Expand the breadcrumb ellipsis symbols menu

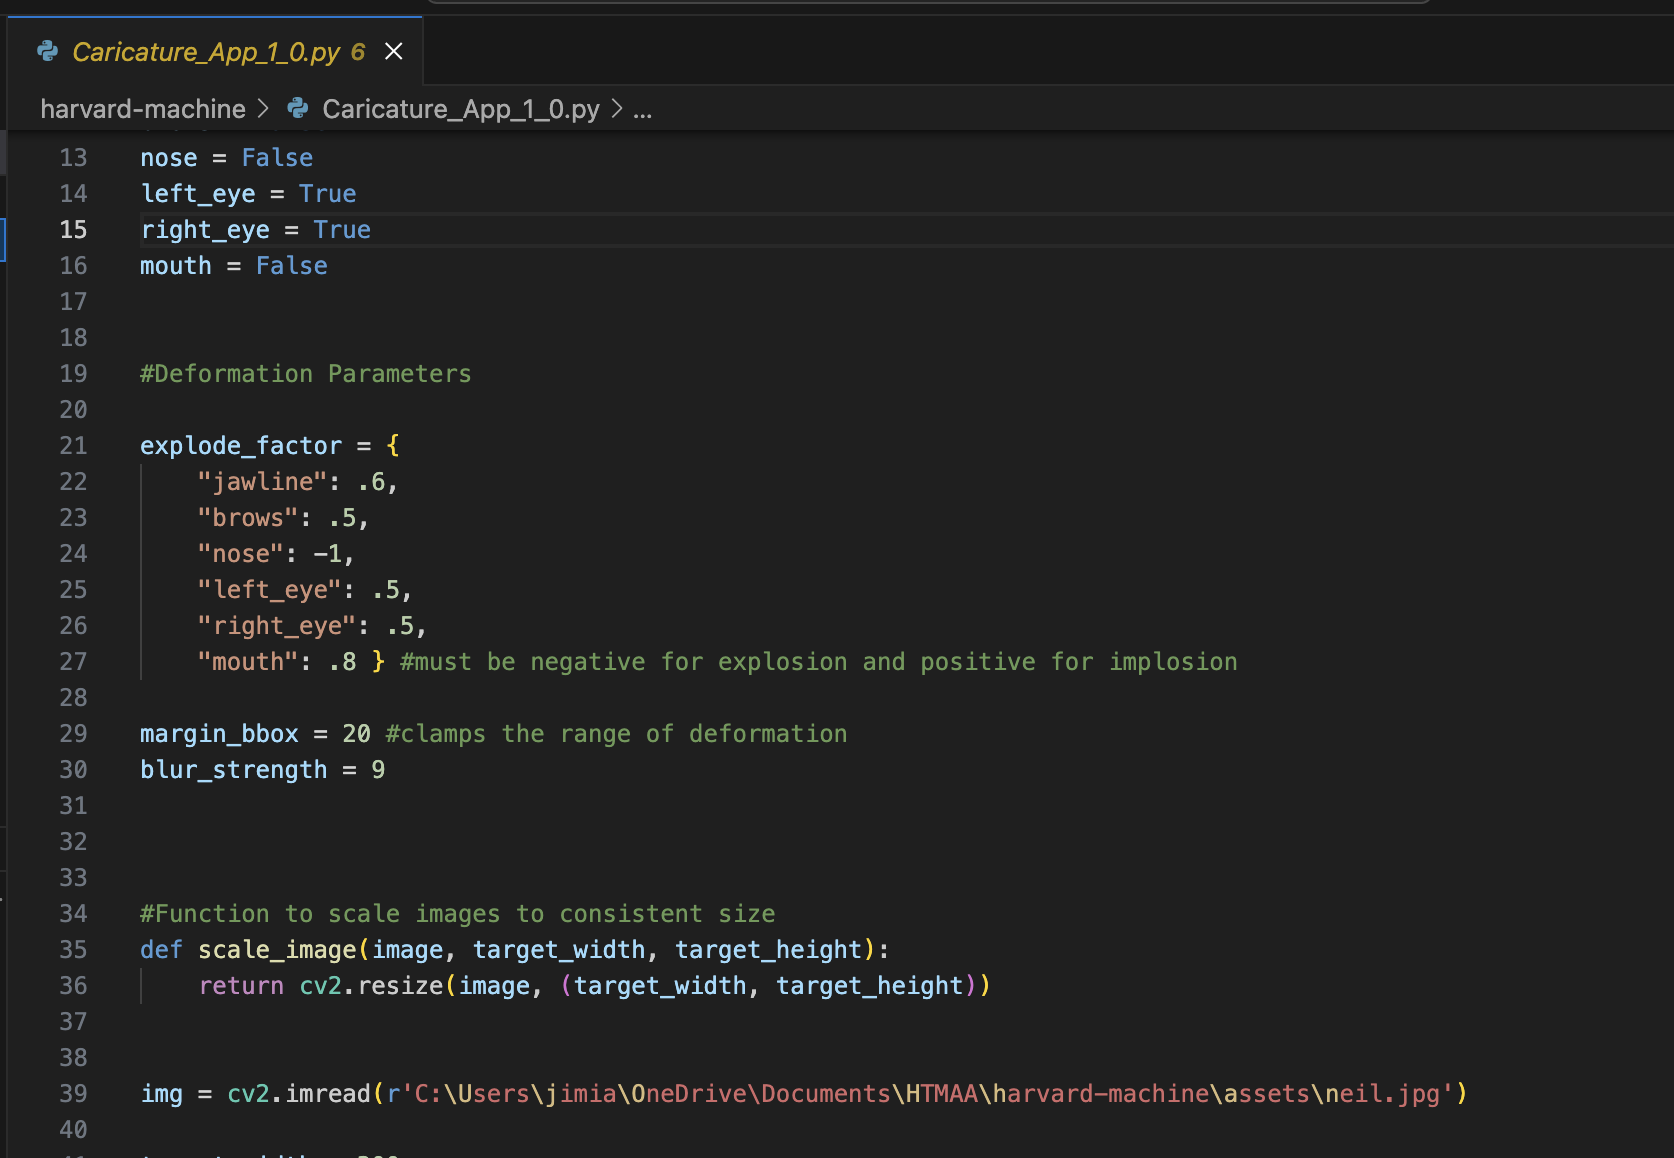pyautogui.click(x=643, y=110)
